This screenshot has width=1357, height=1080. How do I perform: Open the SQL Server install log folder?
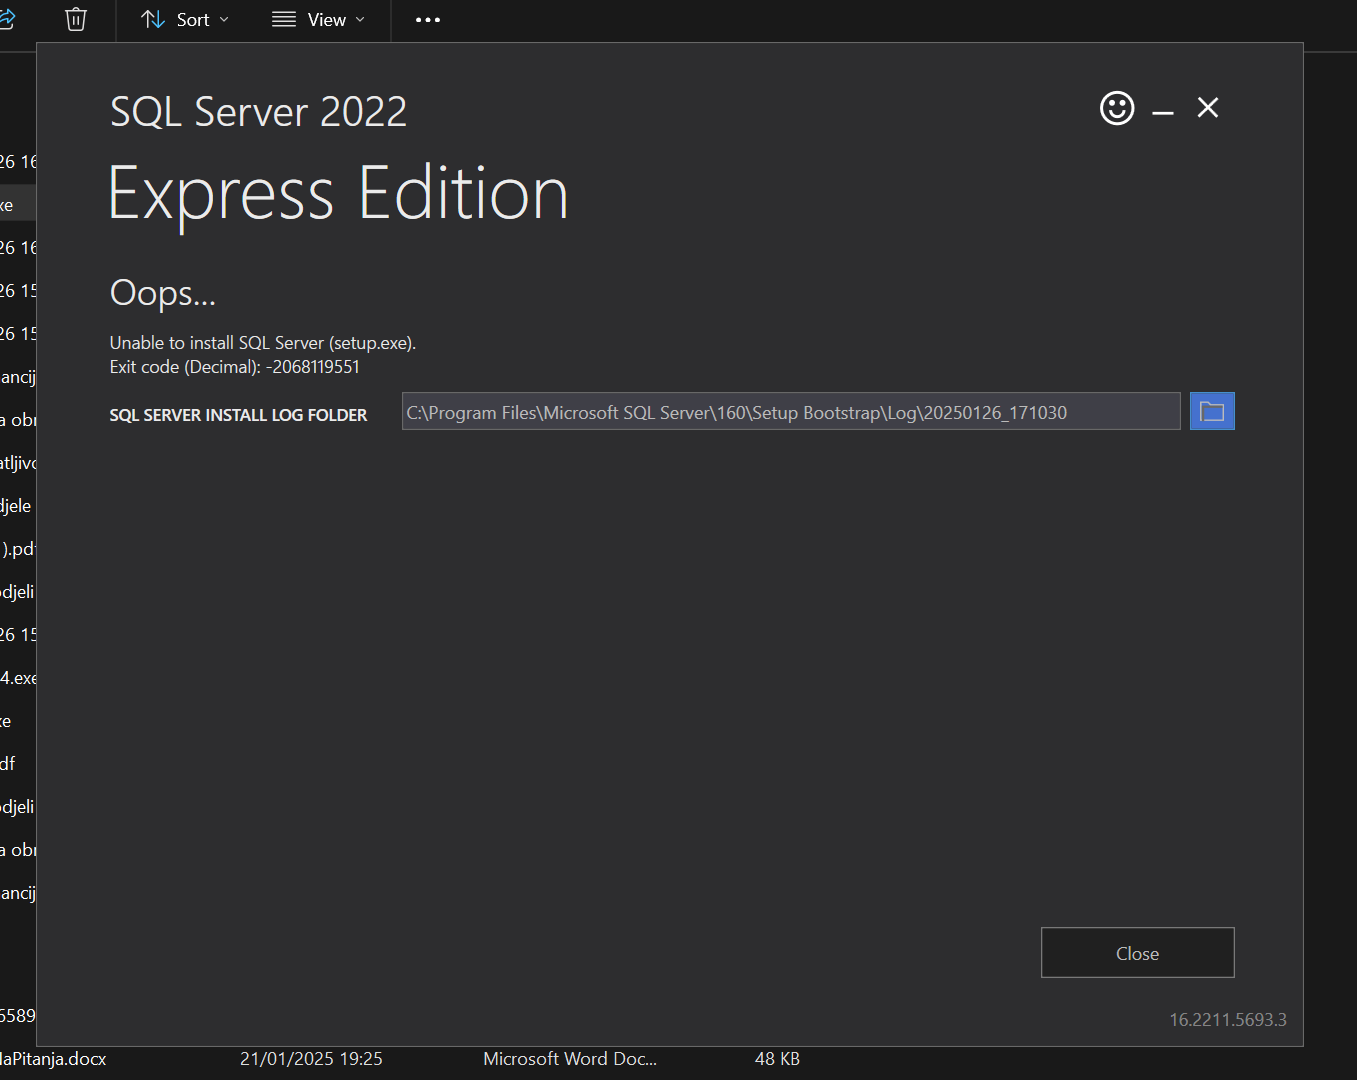[1212, 411]
